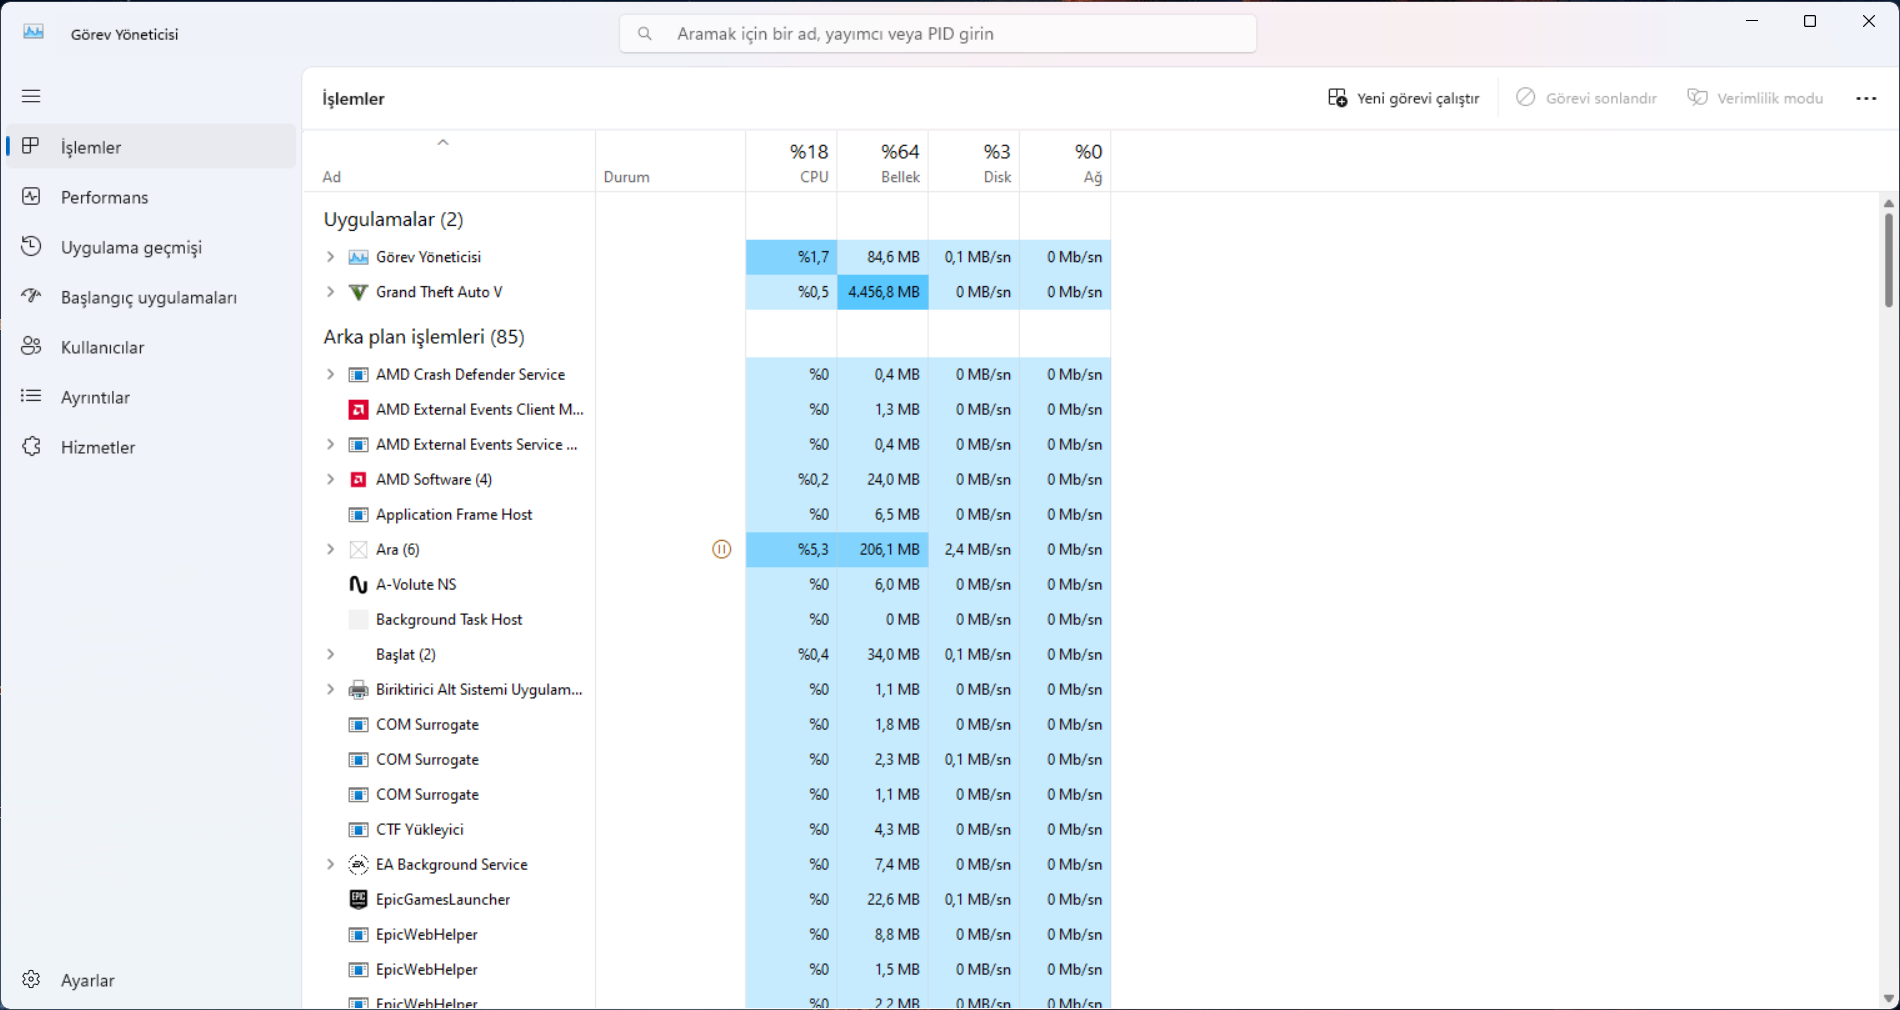Sort processes by Ağ column
The image size is (1900, 1010).
click(x=1065, y=161)
